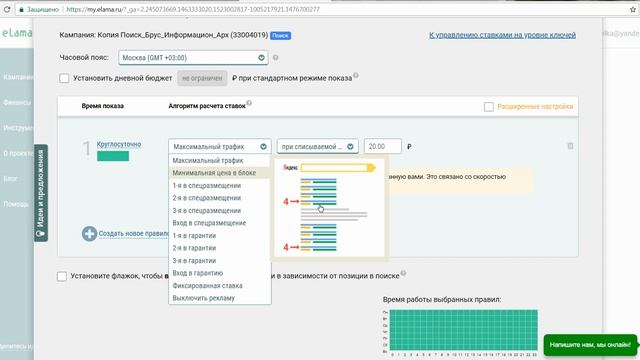Open 'Помощь' in the left sidebar
The height and width of the screenshot is (360, 640).
click(x=16, y=204)
